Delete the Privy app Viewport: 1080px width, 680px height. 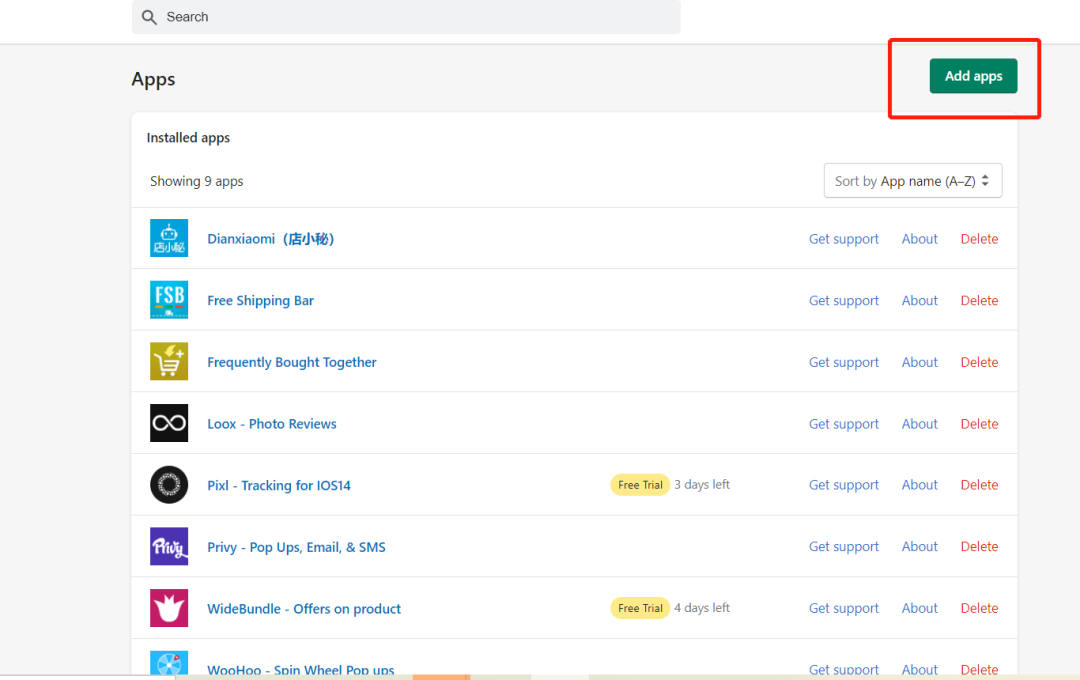coord(979,546)
